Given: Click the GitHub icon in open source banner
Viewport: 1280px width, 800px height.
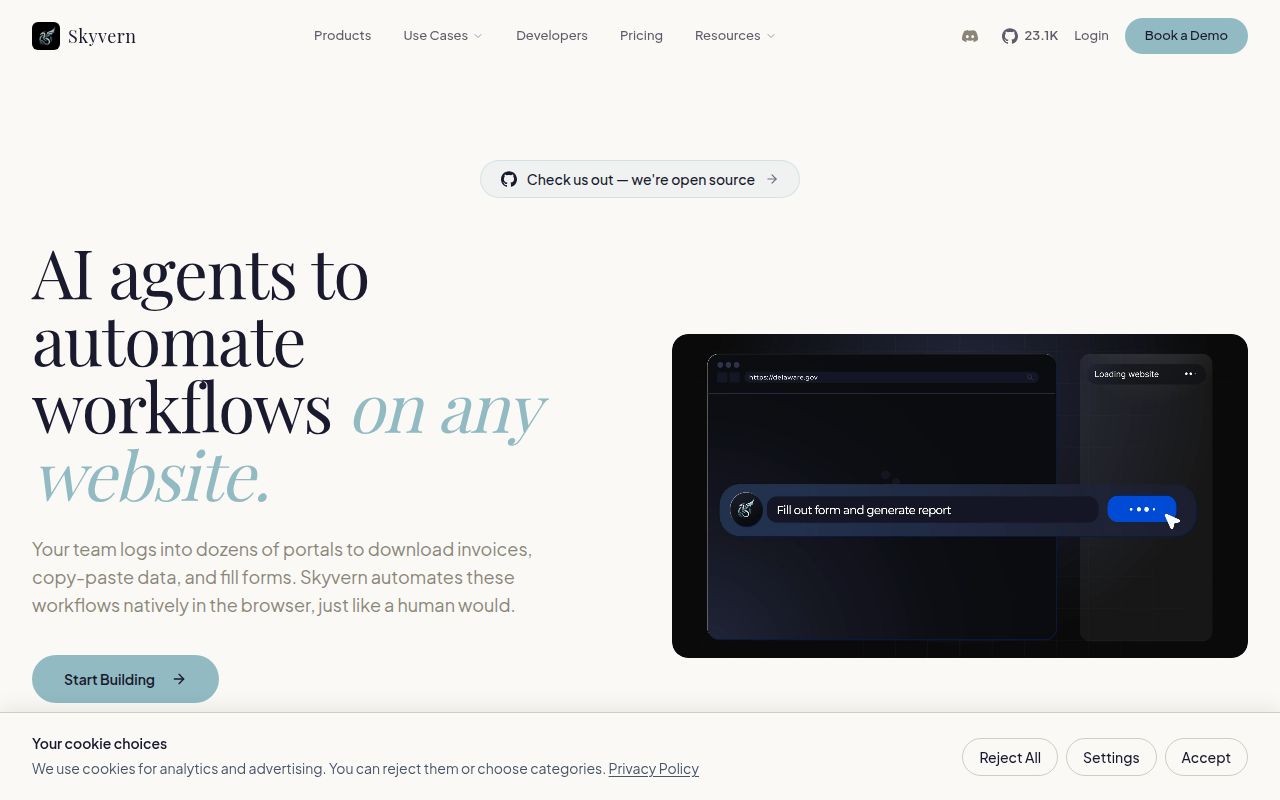Looking at the screenshot, I should pyautogui.click(x=509, y=179).
